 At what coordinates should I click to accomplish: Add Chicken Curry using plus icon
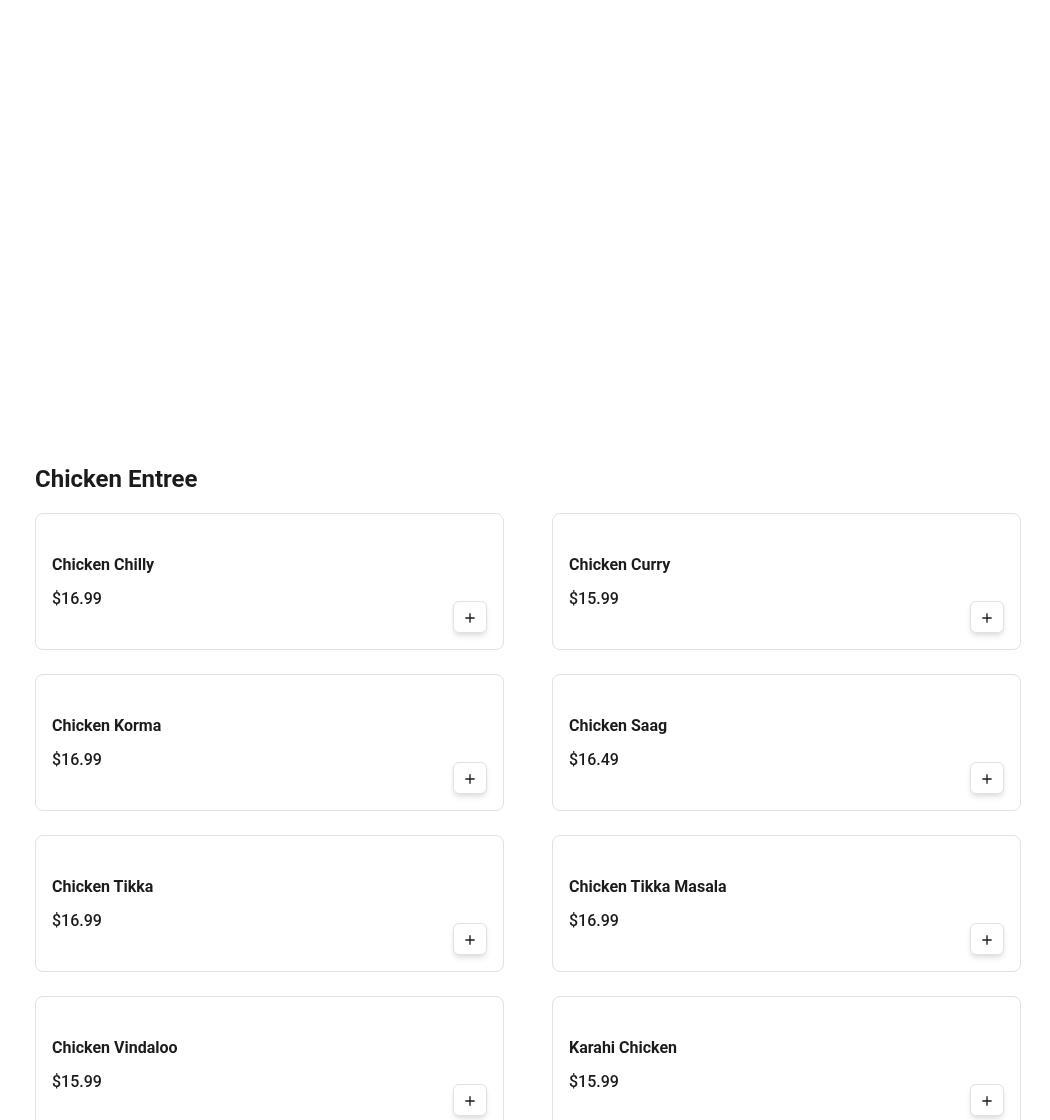(x=987, y=618)
